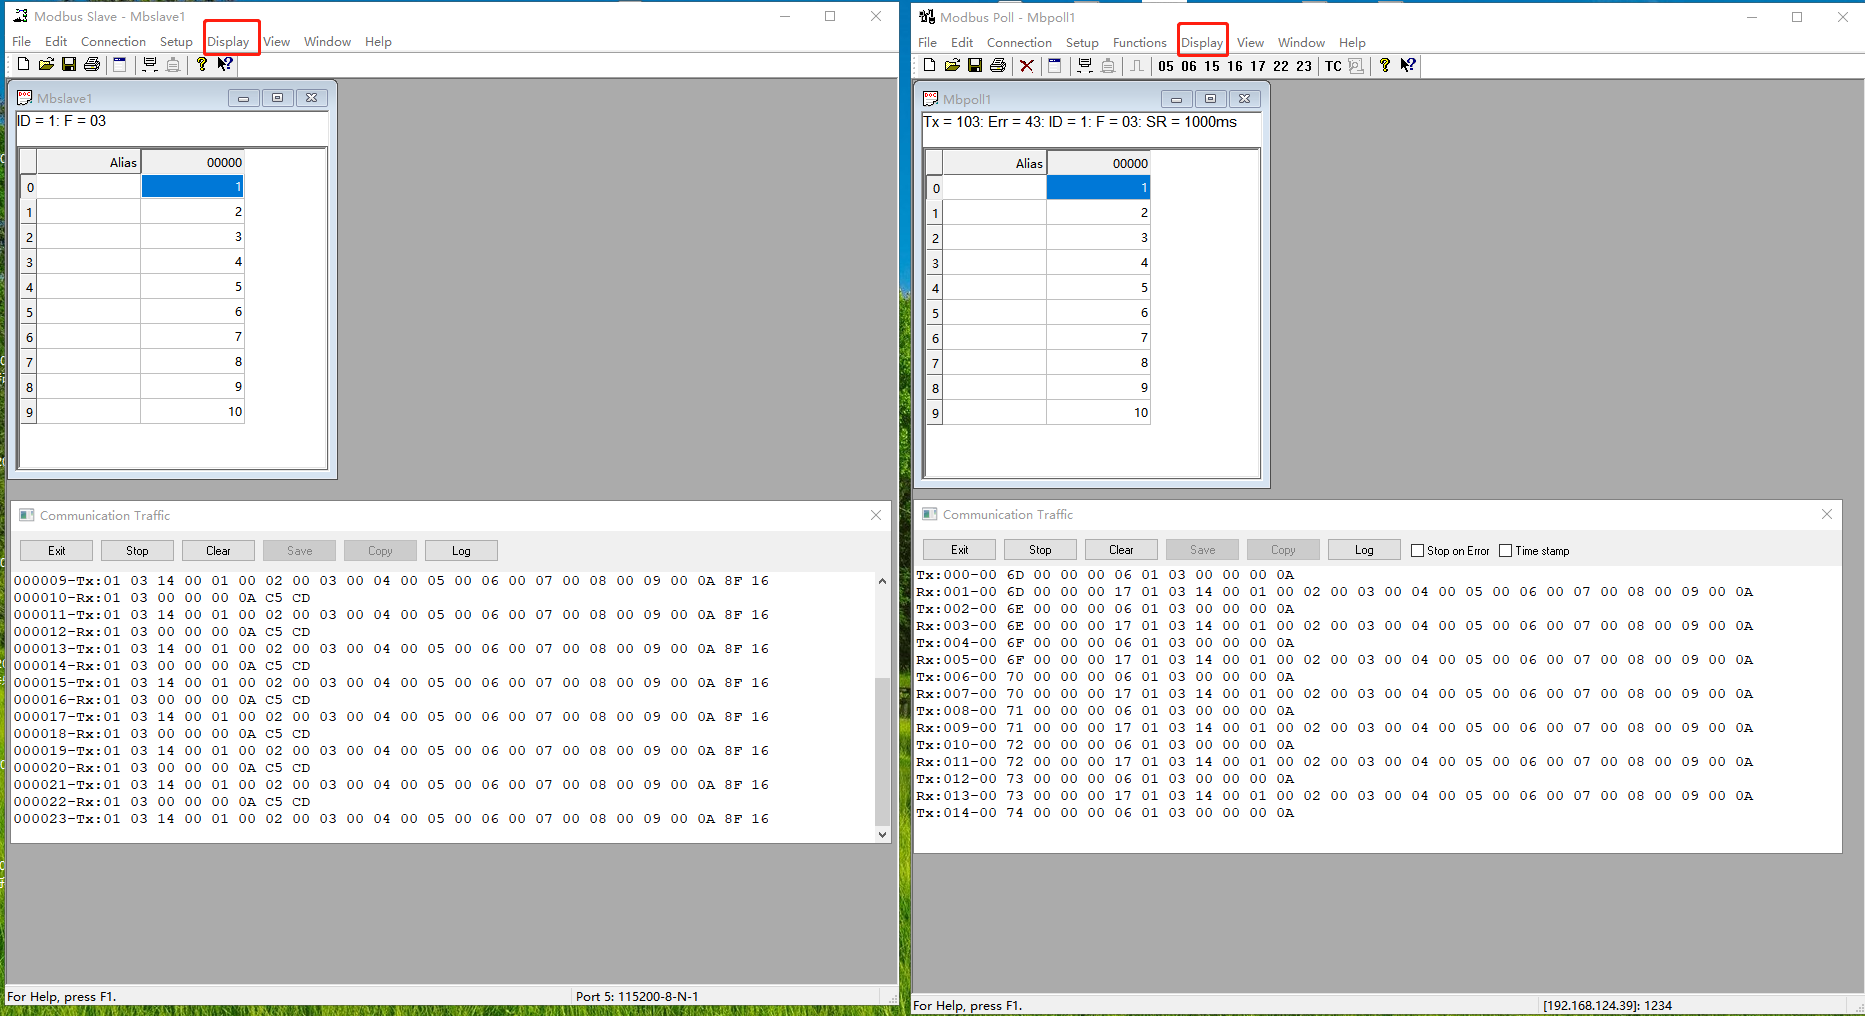This screenshot has height=1016, width=1865.
Task: Click Stop button in Slave Communication Traffic
Action: pos(137,551)
